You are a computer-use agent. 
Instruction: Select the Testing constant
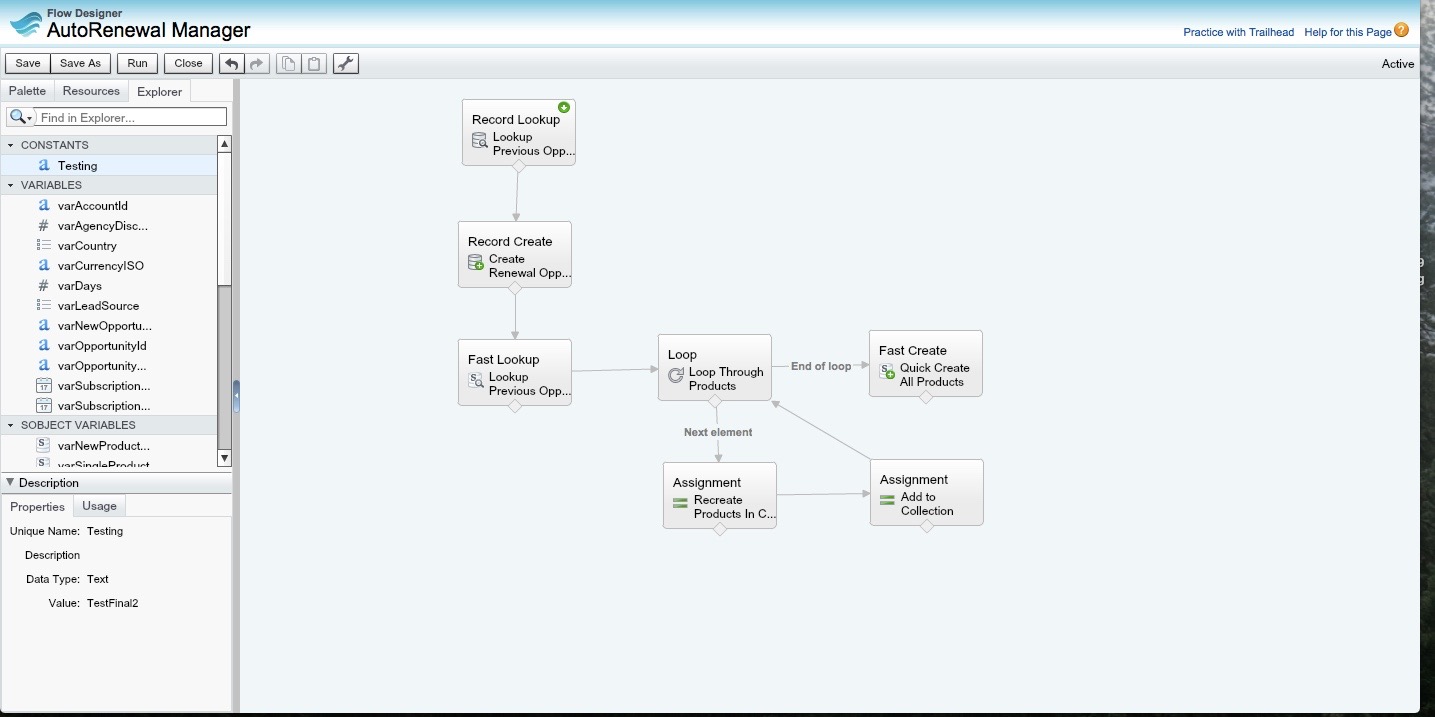tap(109, 166)
